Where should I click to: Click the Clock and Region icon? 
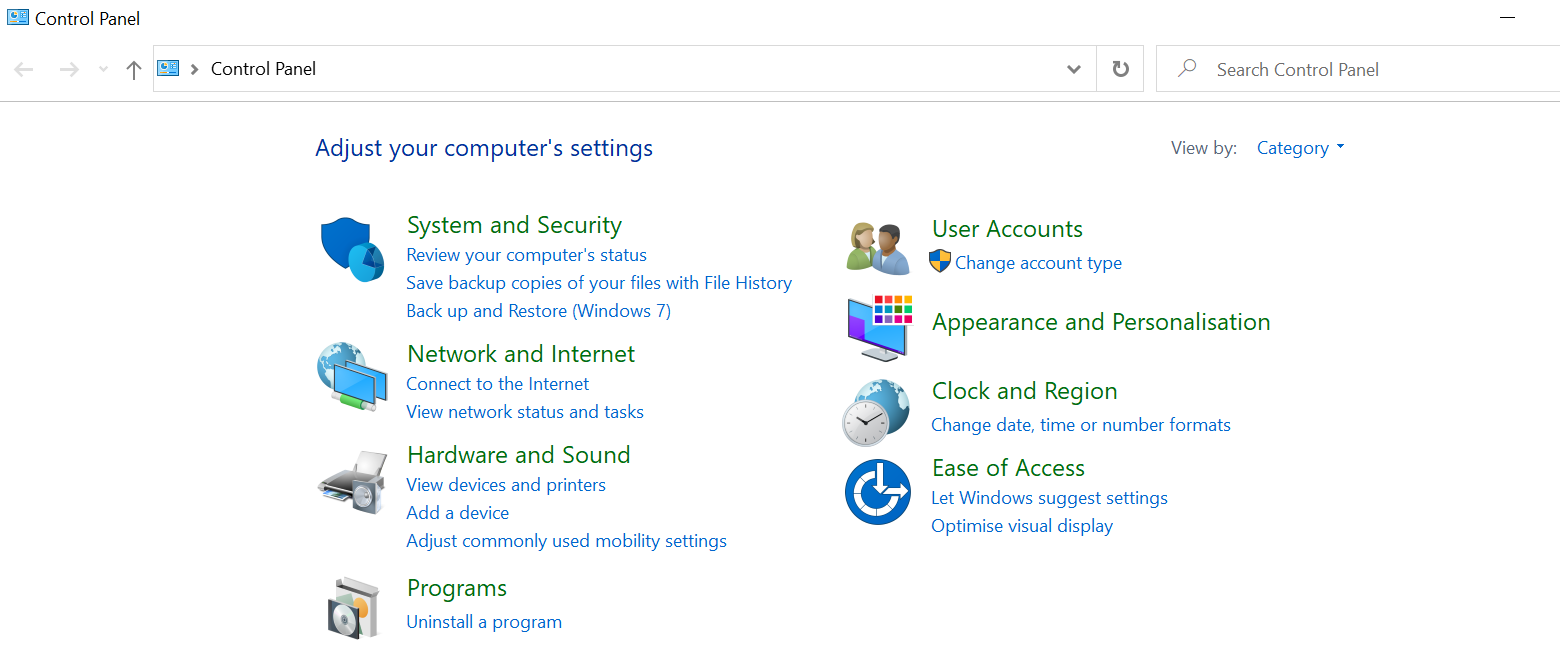876,411
